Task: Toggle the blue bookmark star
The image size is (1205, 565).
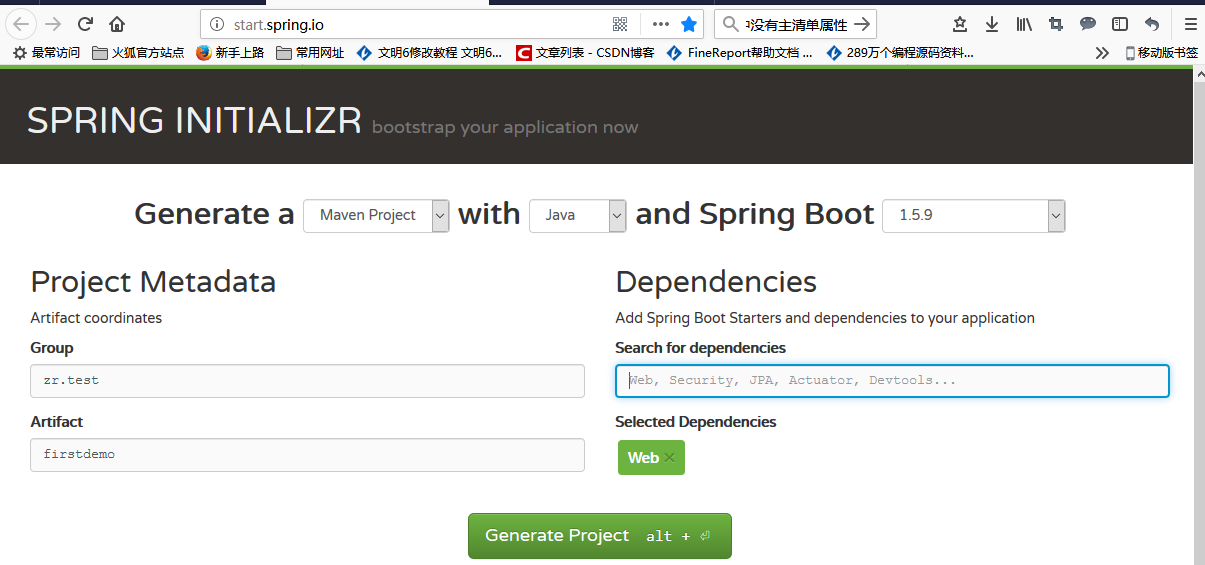Action: pos(689,24)
